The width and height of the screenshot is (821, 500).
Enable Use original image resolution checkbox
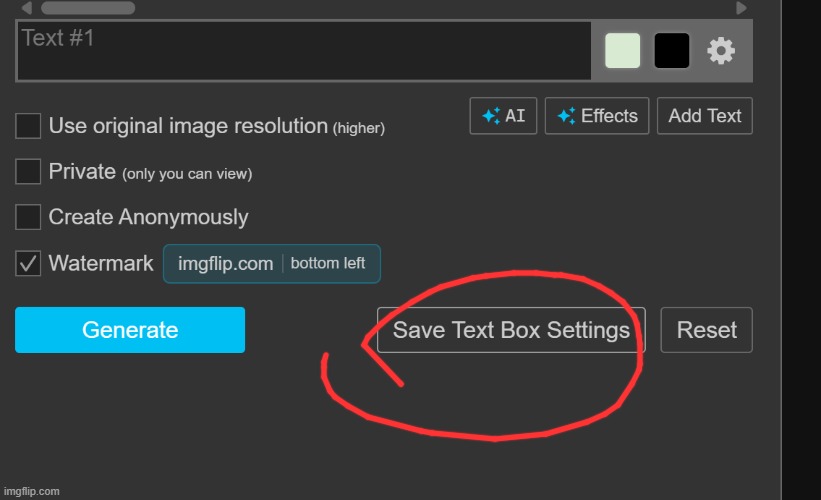(x=28, y=126)
